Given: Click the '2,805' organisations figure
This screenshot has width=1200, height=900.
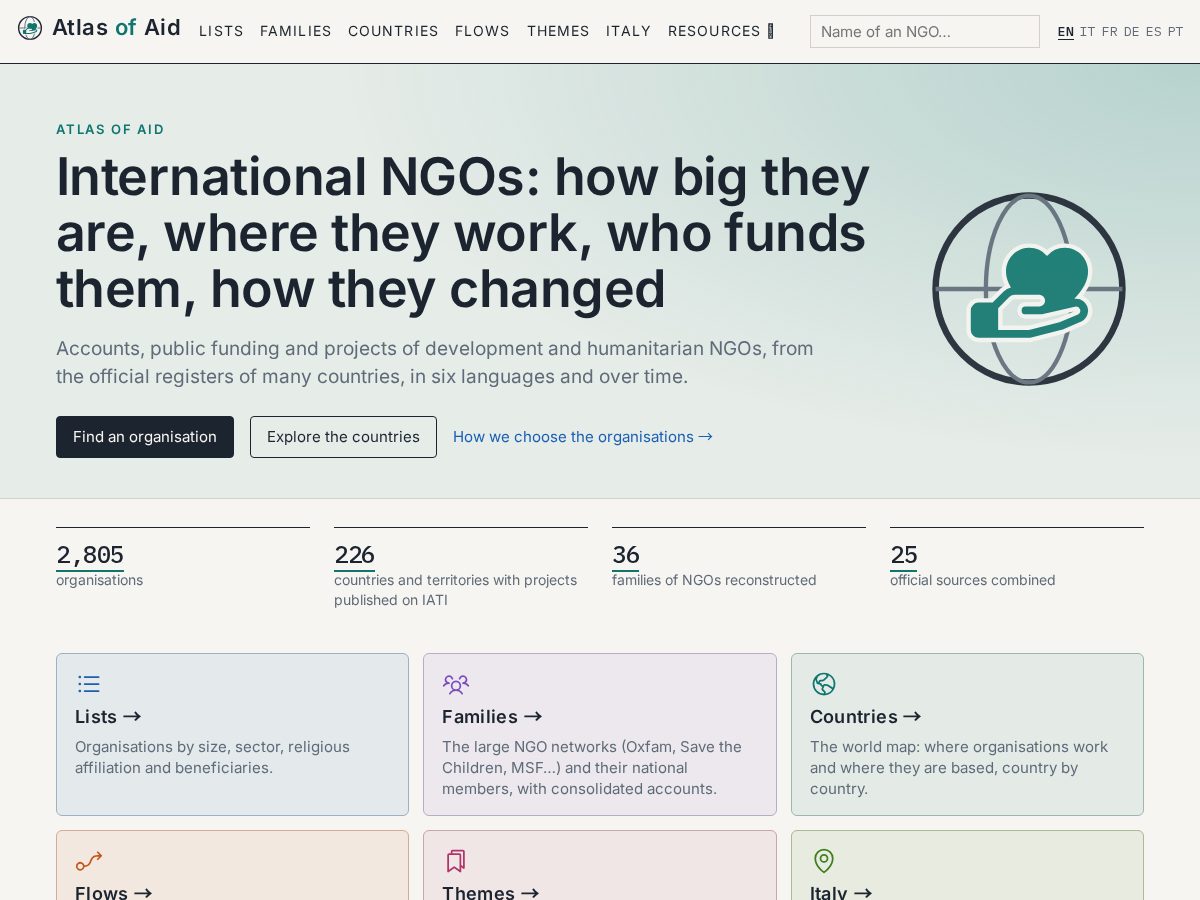Looking at the screenshot, I should [x=90, y=555].
